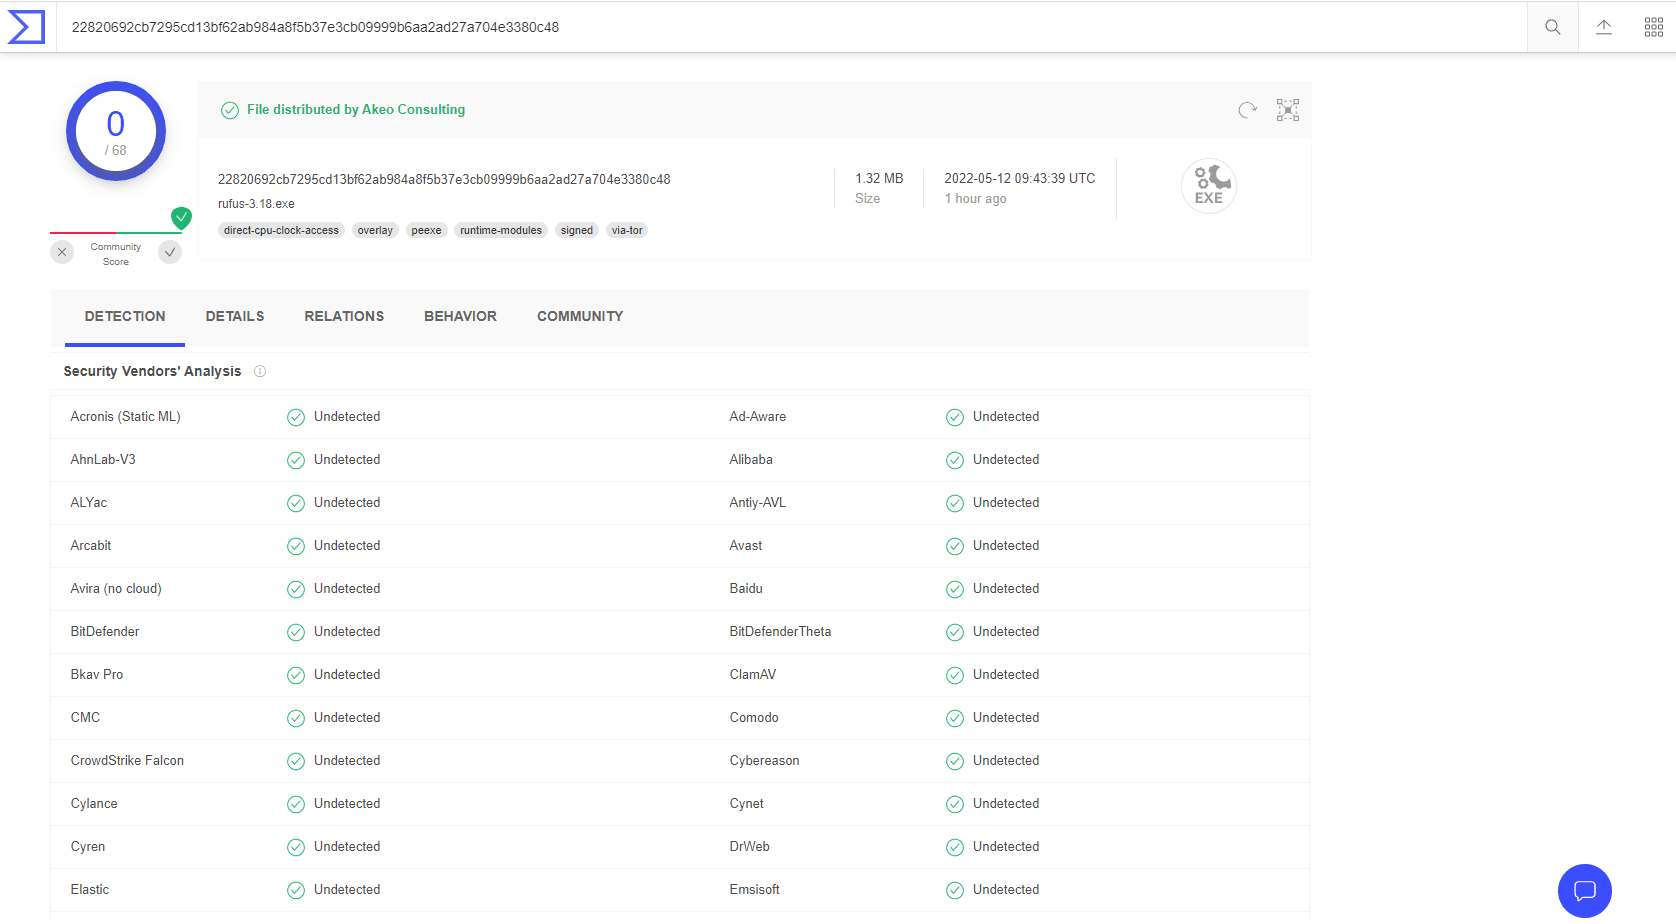Open the BEHAVIOR tab

(x=460, y=316)
